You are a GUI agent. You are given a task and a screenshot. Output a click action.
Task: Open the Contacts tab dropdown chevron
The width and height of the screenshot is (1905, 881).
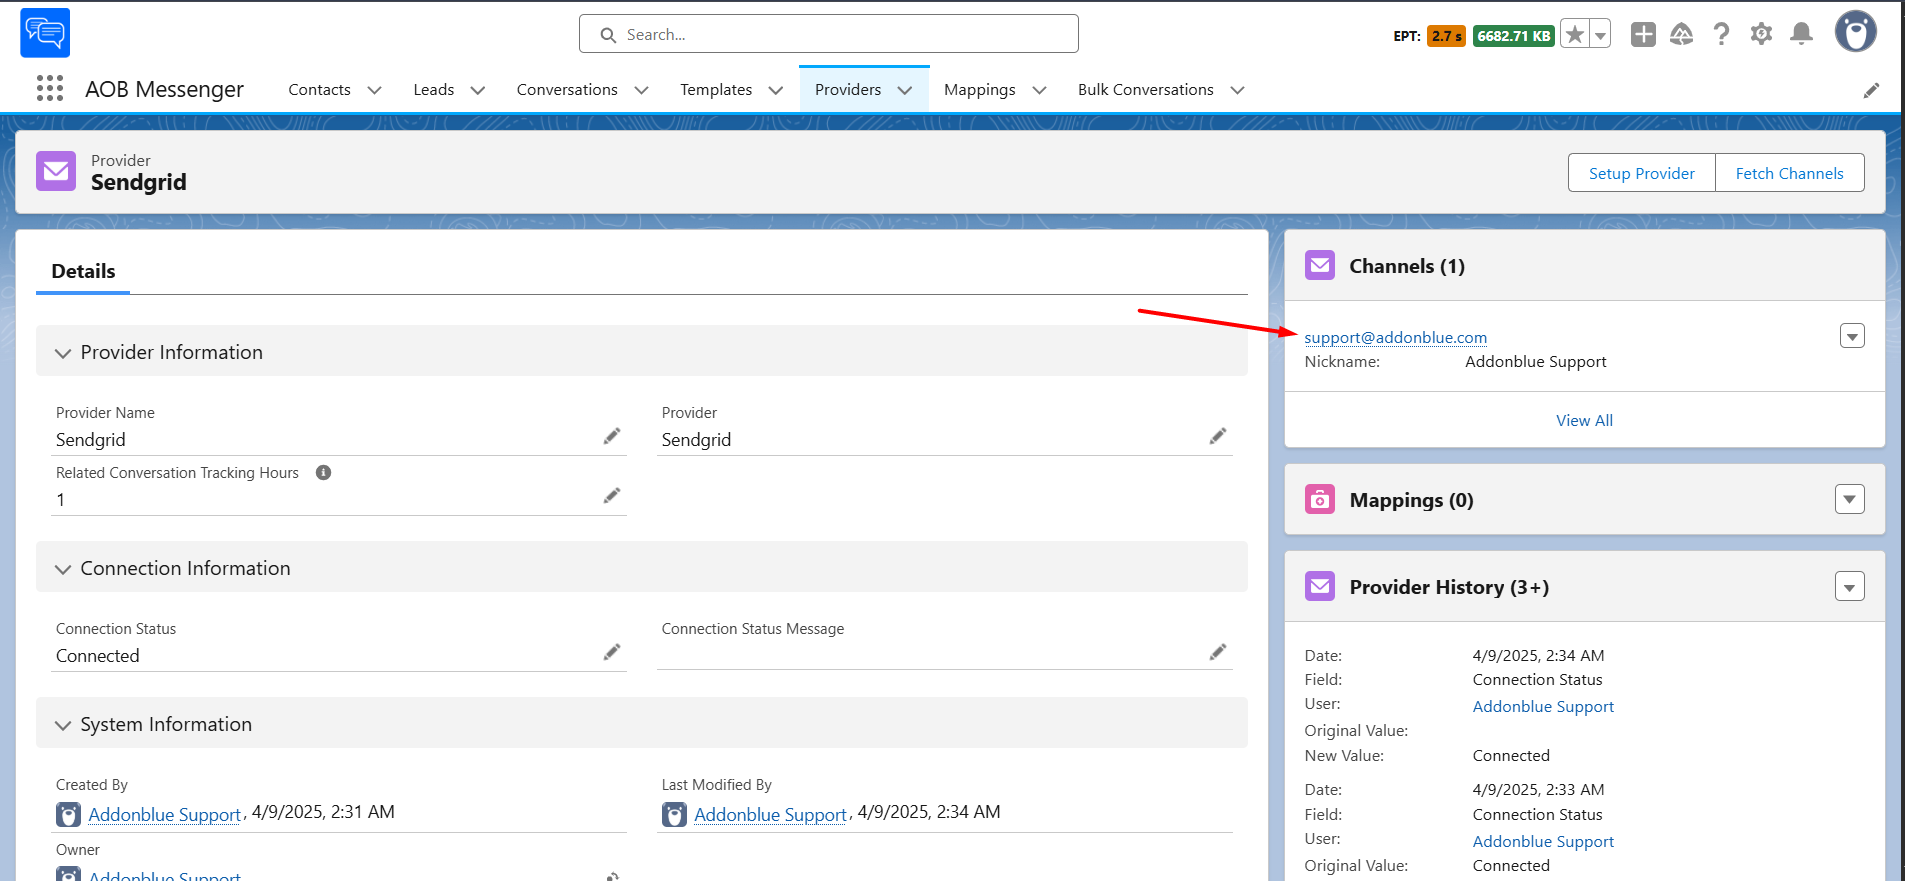[374, 90]
